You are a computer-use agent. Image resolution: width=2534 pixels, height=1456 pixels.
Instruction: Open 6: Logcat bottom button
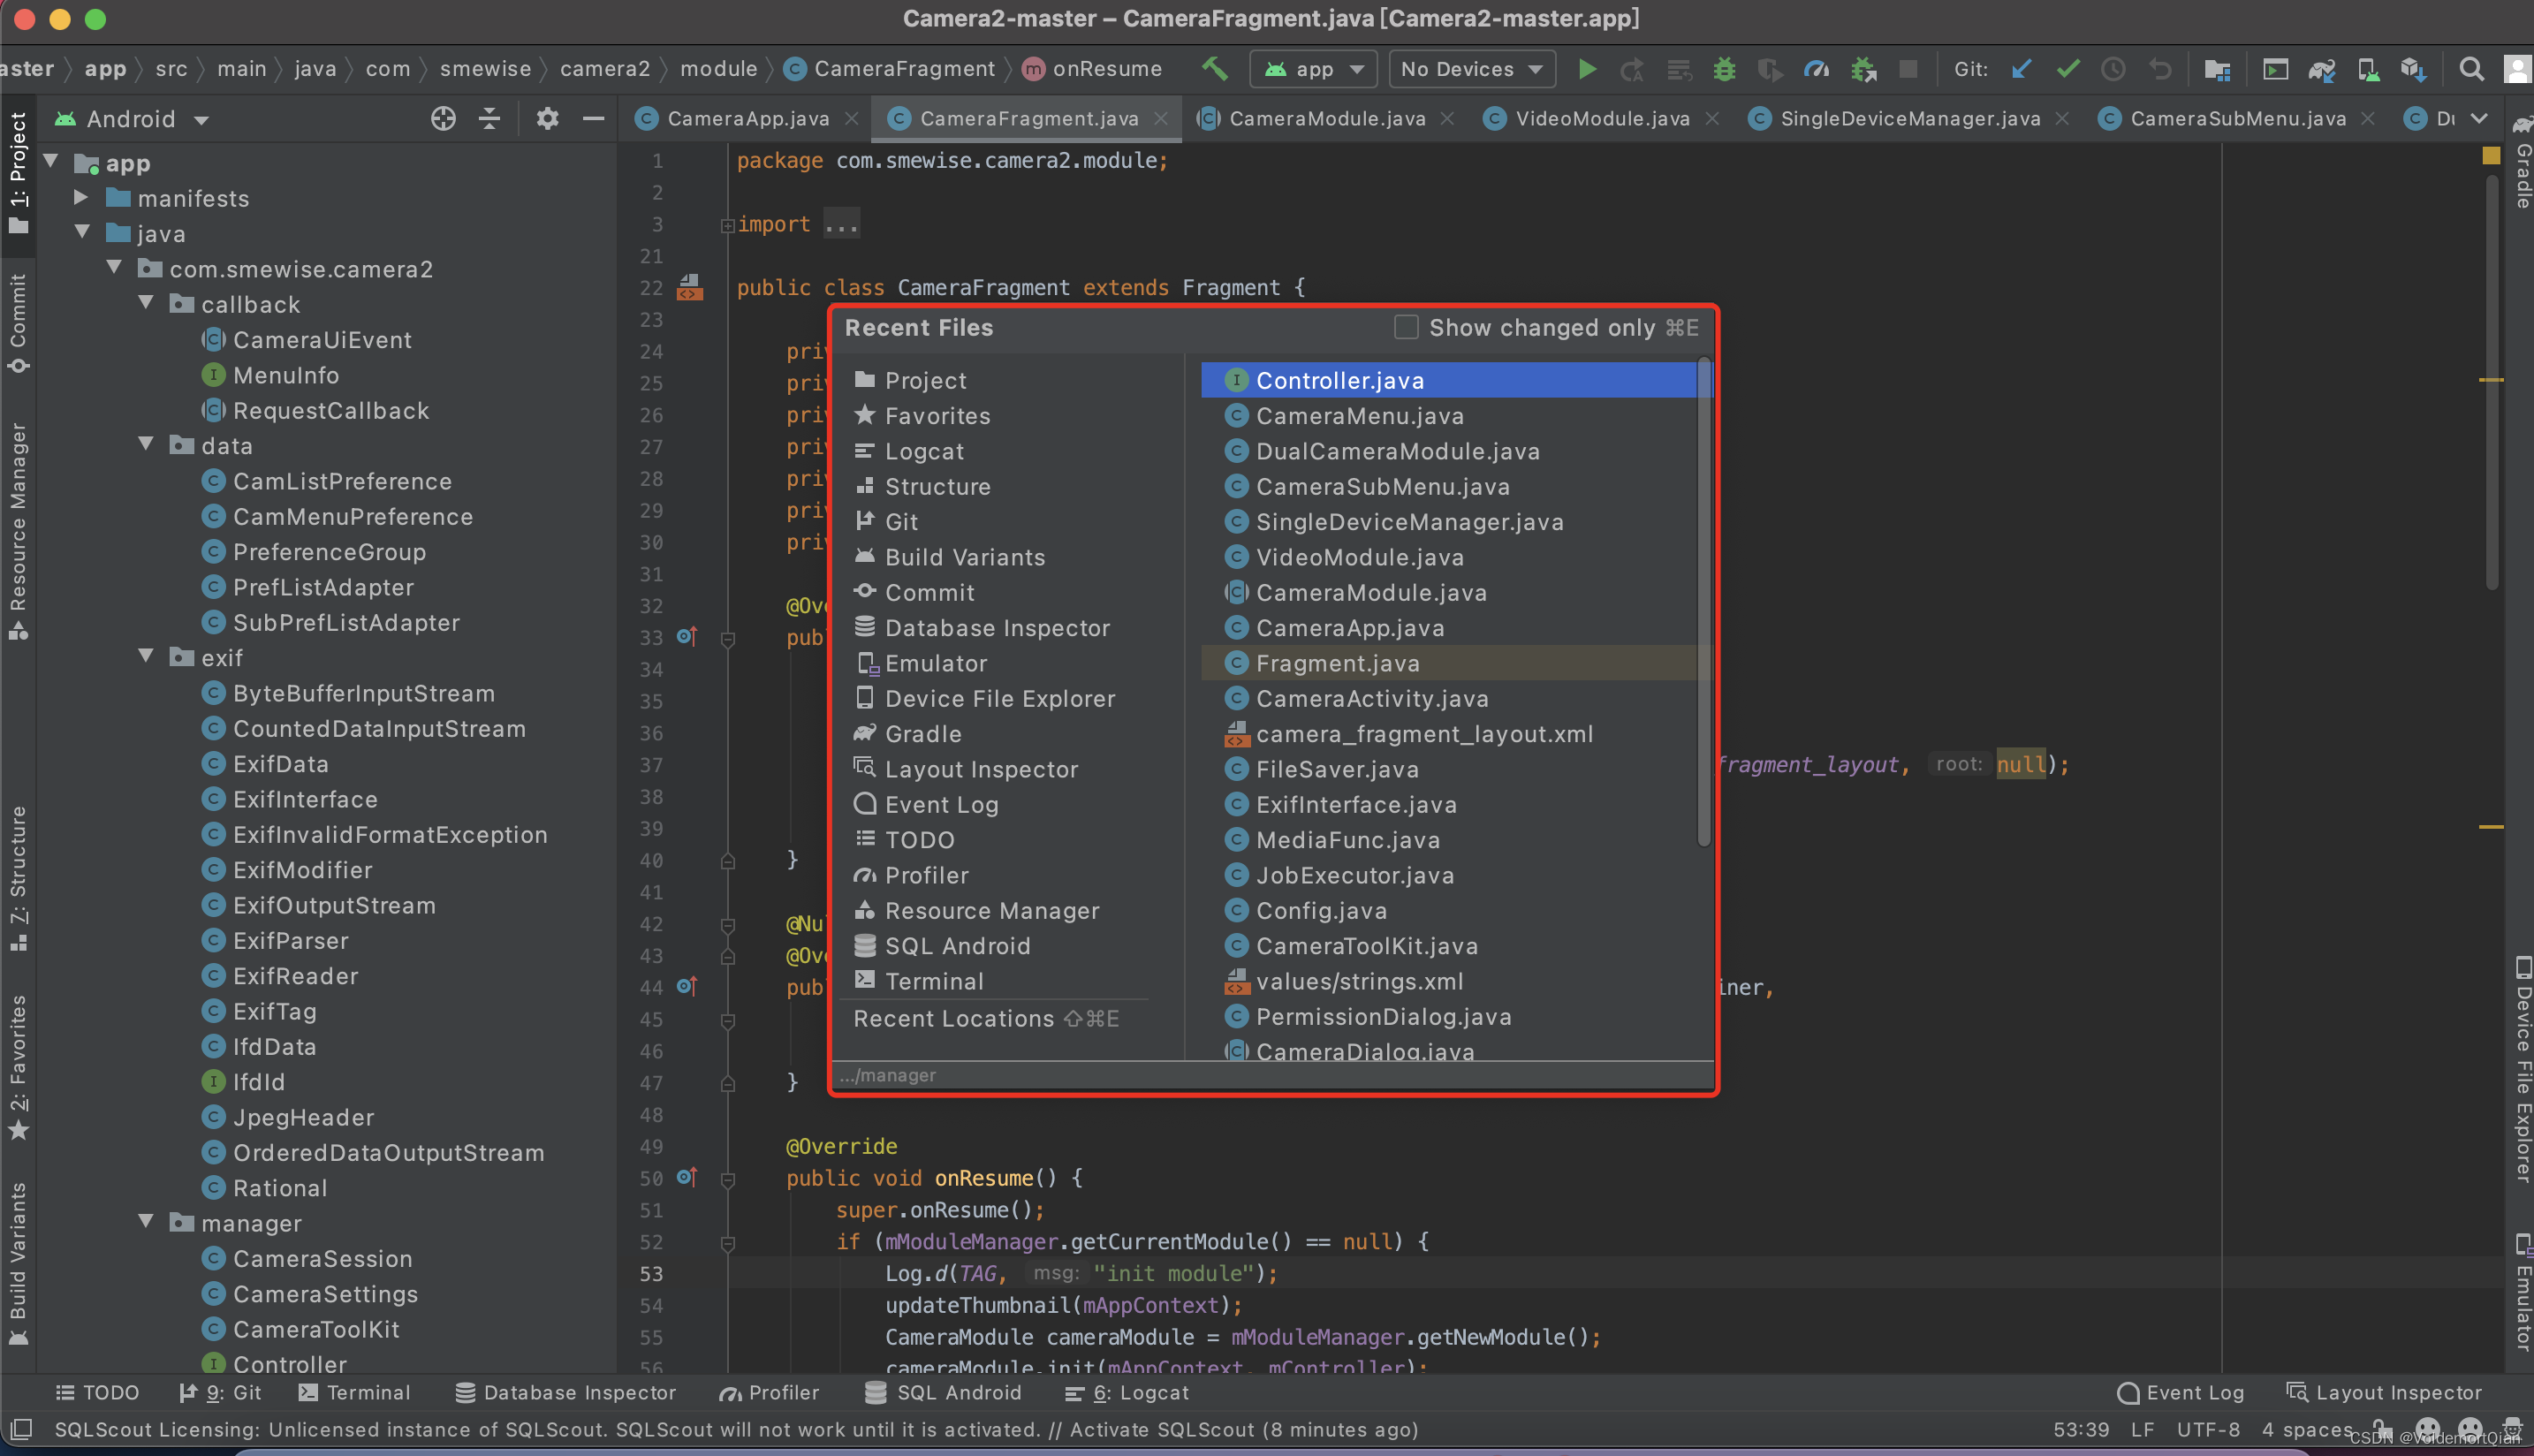[1127, 1392]
